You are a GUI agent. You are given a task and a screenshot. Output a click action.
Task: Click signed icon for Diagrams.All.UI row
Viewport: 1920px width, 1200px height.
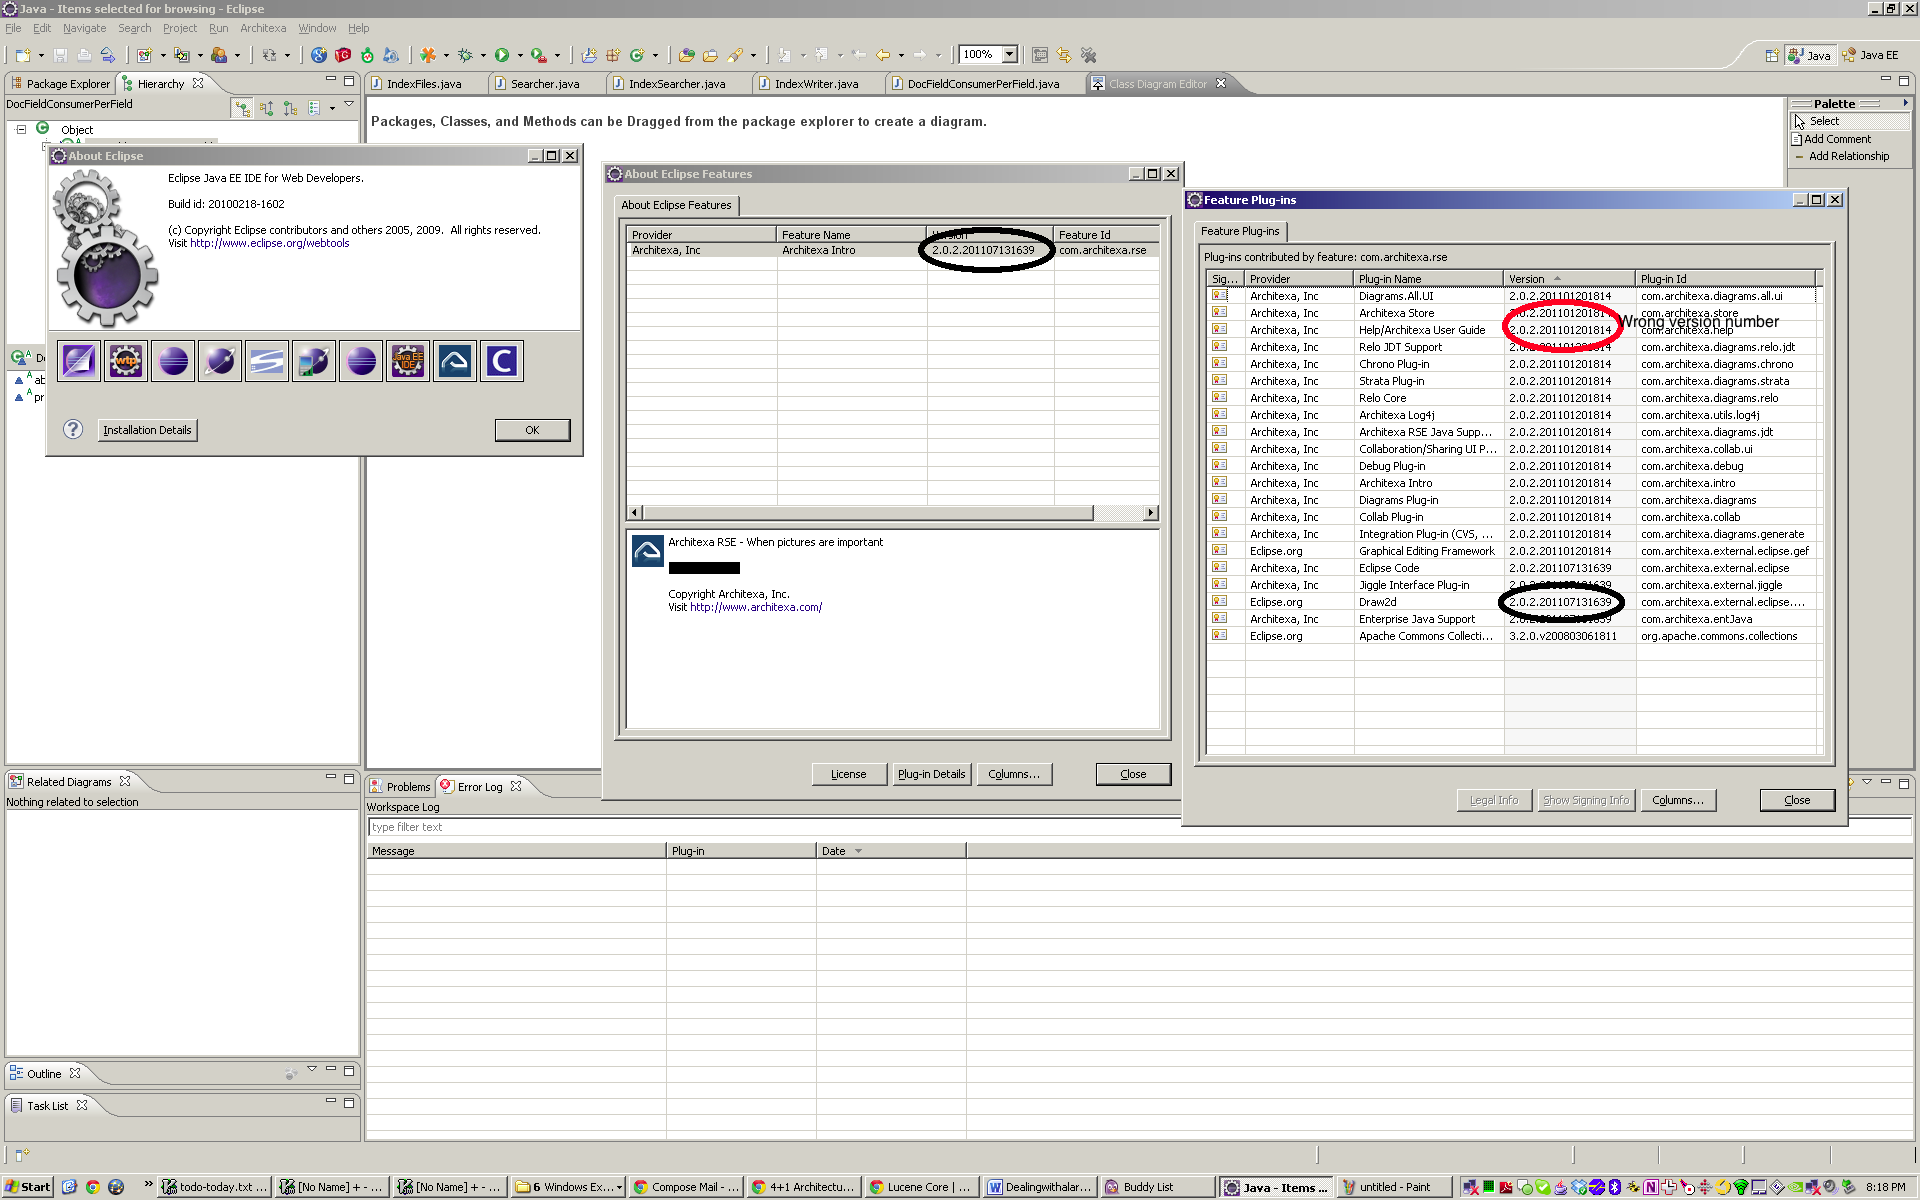(x=1219, y=296)
